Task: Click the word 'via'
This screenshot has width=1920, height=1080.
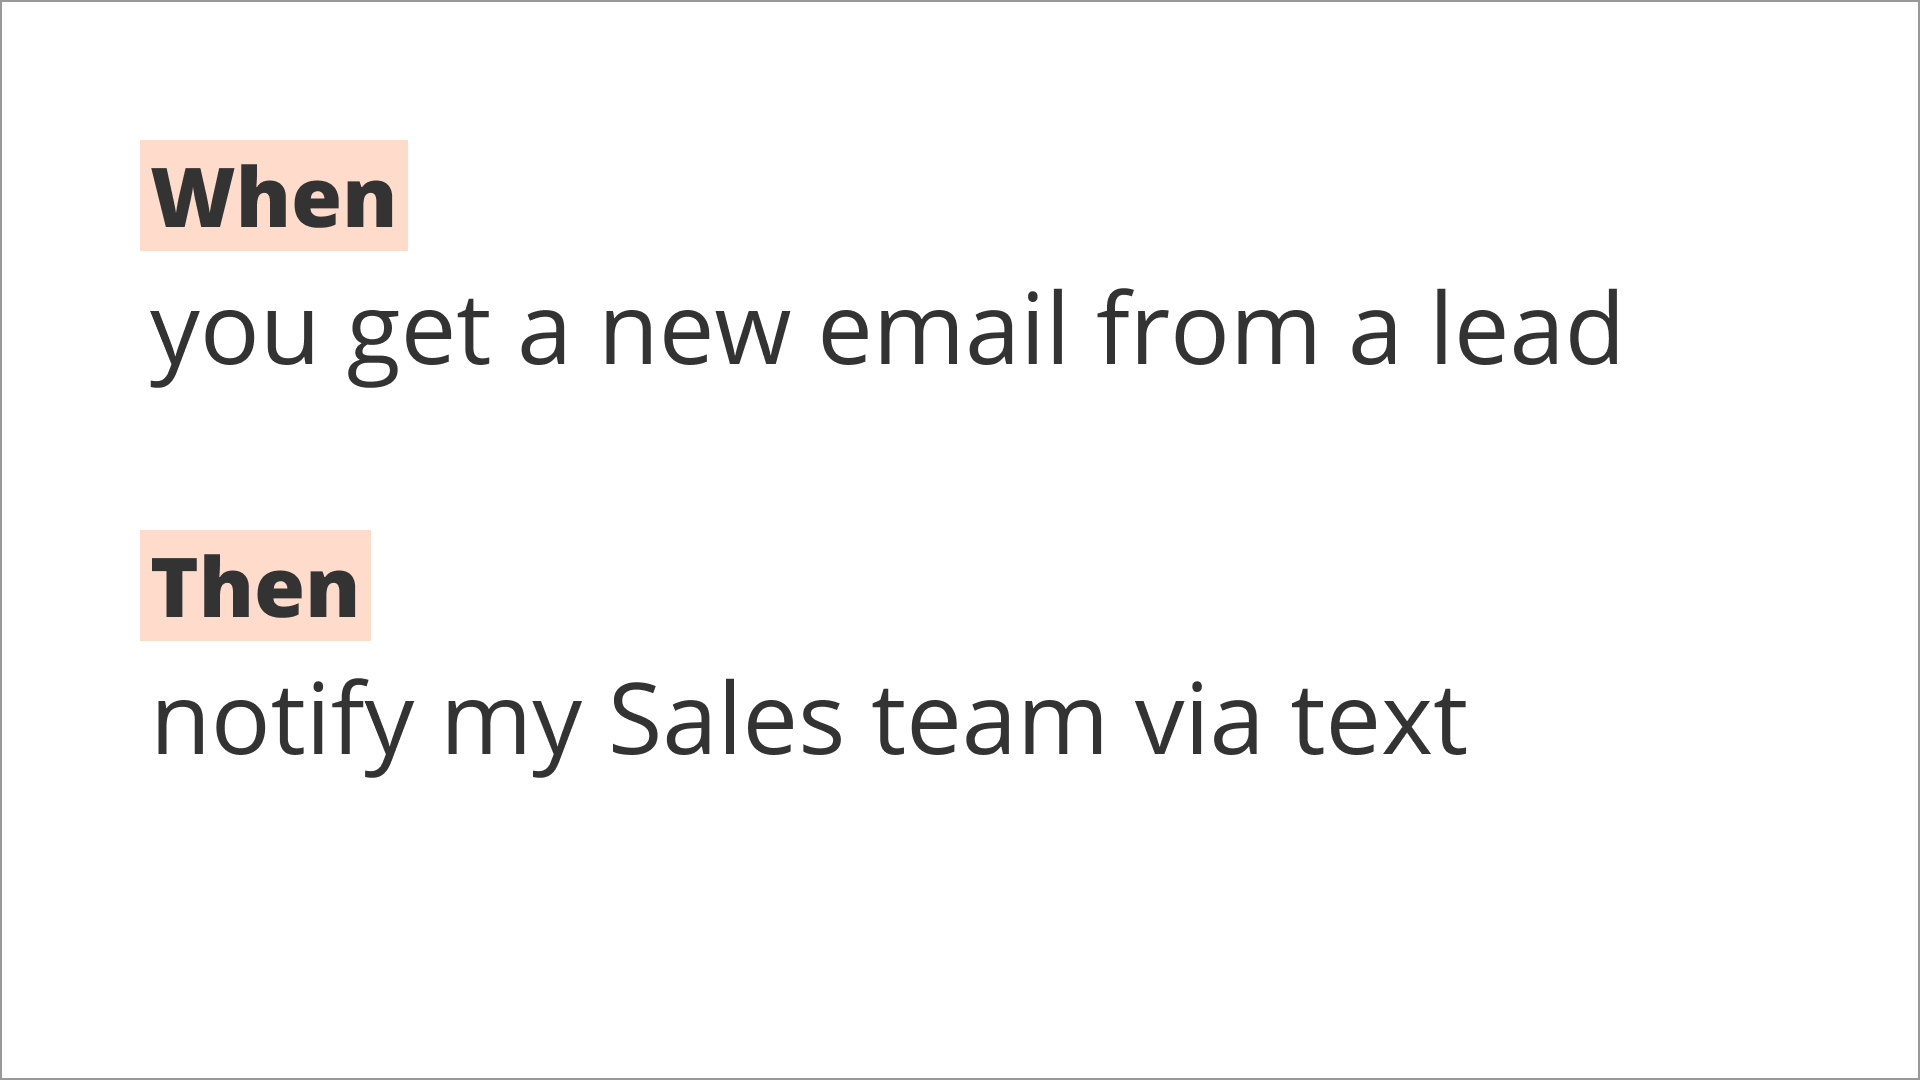Action: point(1198,716)
